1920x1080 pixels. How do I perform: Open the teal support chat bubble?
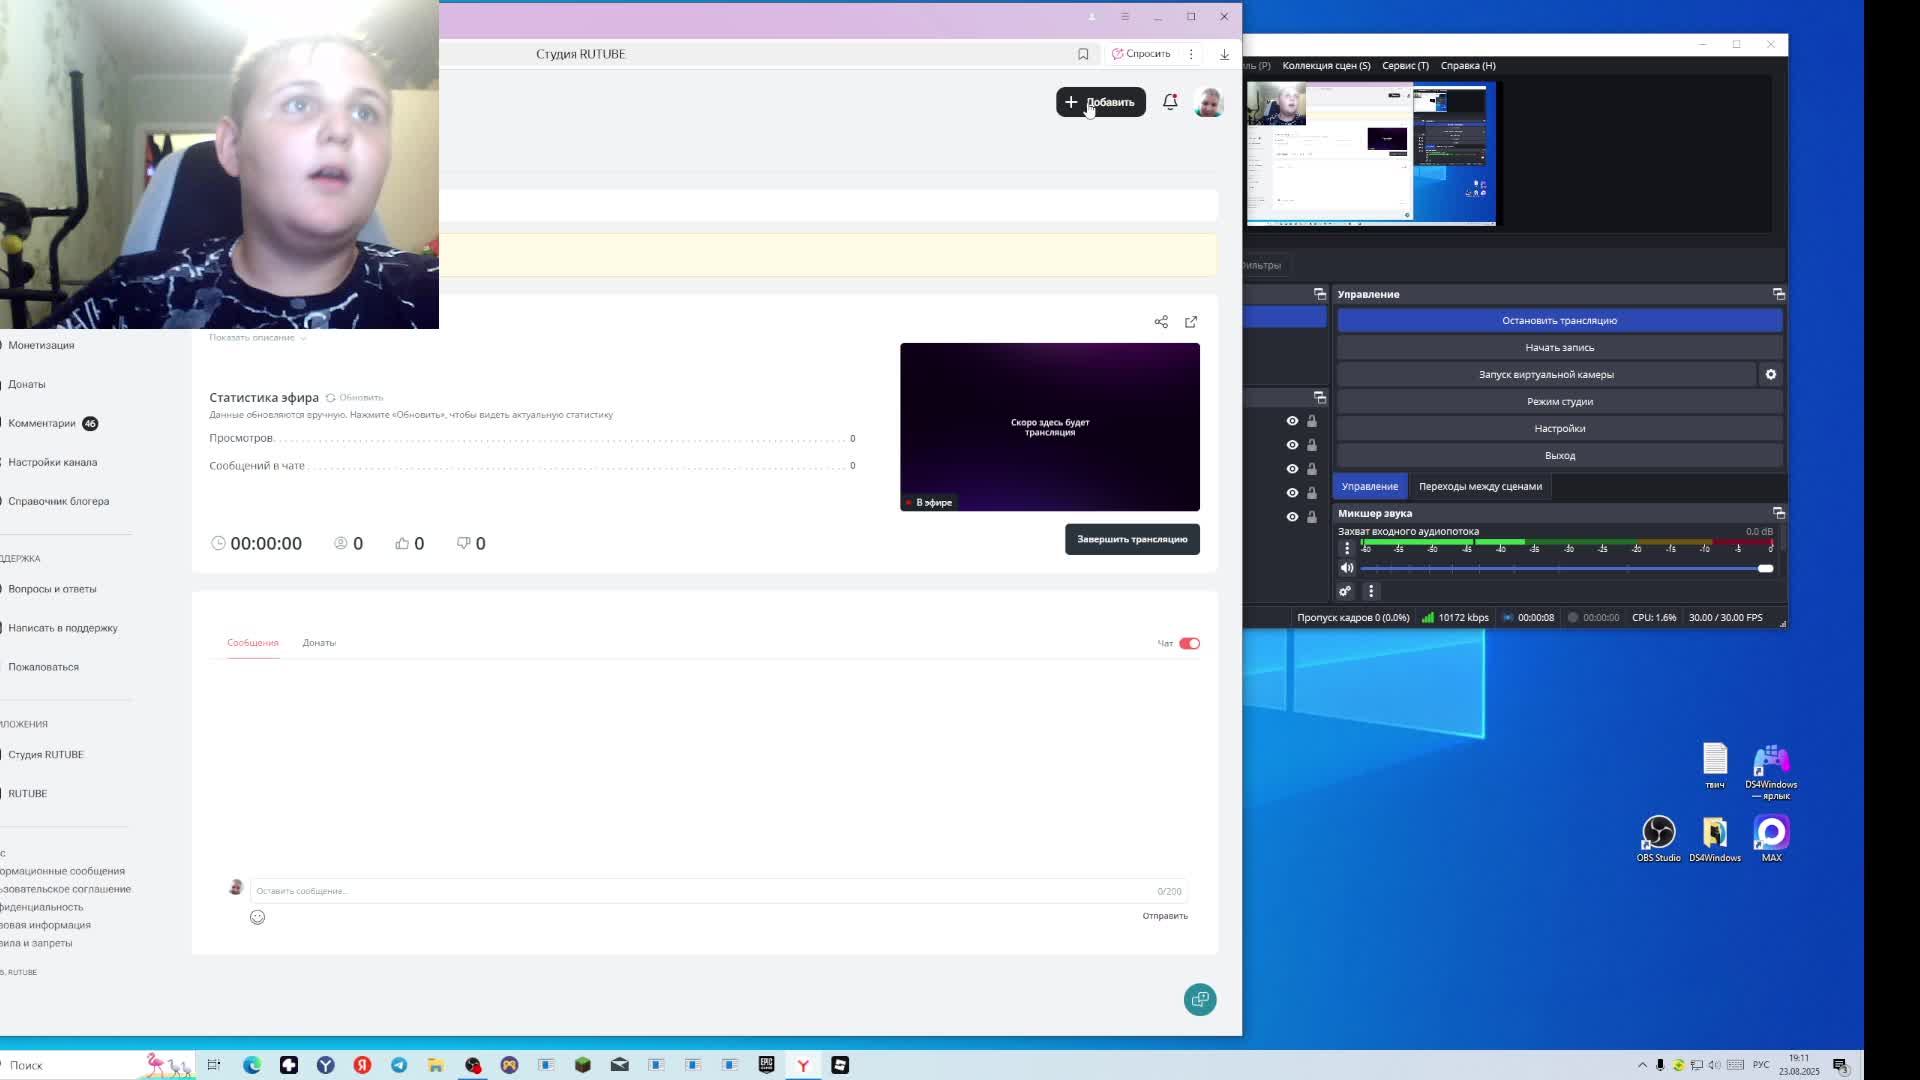pyautogui.click(x=1200, y=999)
